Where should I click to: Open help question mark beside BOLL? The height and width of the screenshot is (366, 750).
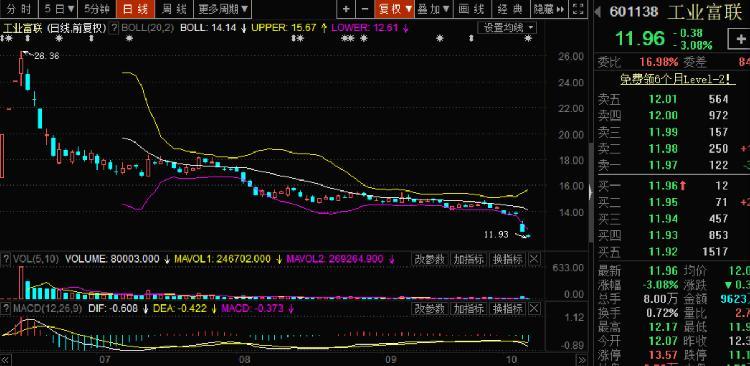coord(114,28)
